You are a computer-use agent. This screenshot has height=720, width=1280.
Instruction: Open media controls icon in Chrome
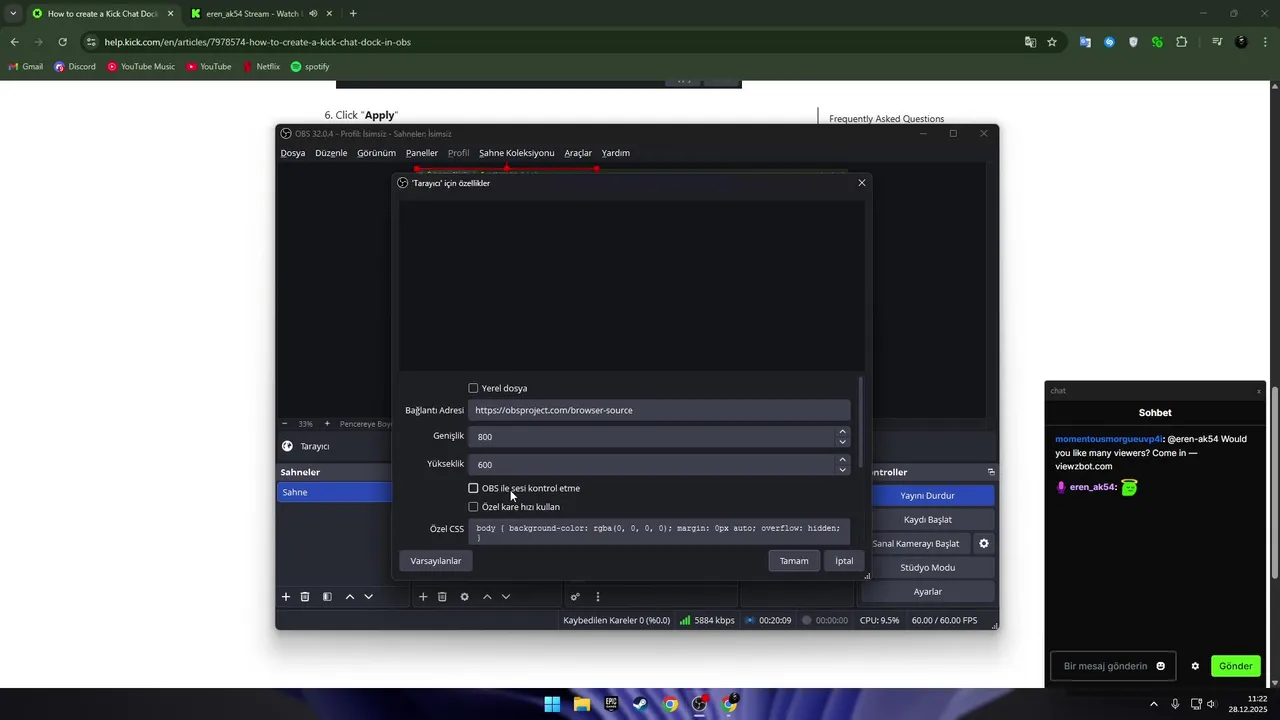point(1217,42)
